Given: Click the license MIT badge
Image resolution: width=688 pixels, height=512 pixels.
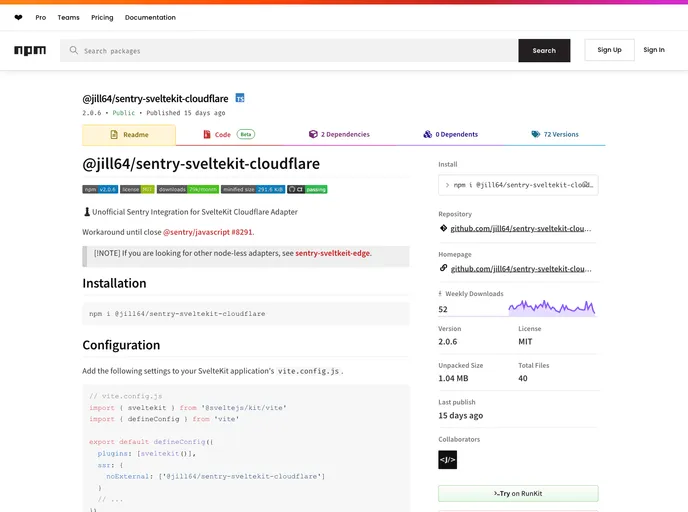Looking at the screenshot, I should tap(137, 190).
